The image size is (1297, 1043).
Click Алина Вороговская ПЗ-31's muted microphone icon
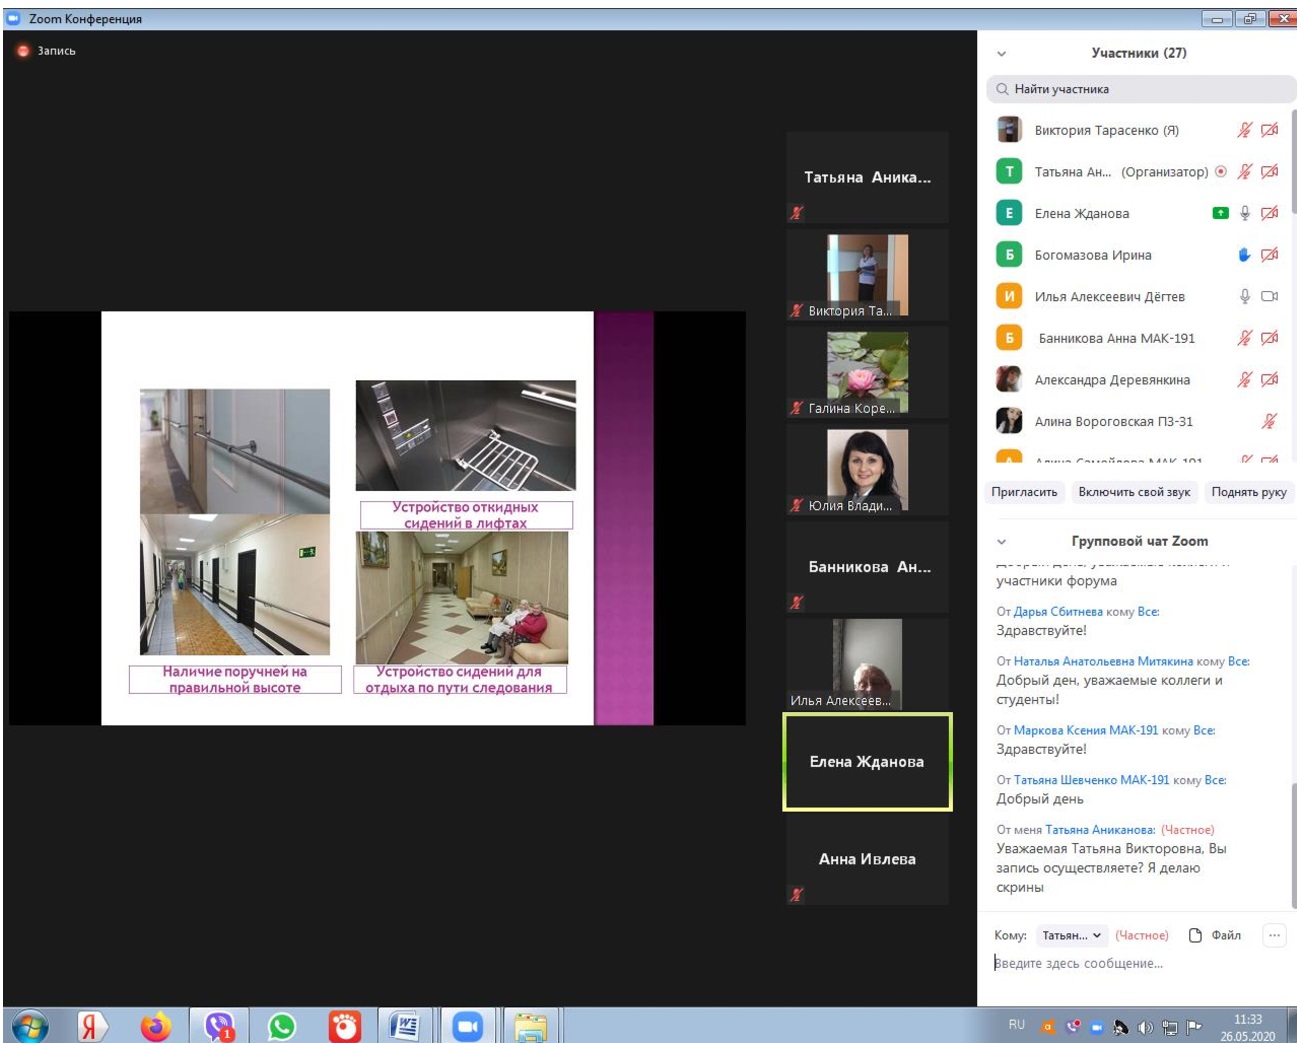(1269, 421)
